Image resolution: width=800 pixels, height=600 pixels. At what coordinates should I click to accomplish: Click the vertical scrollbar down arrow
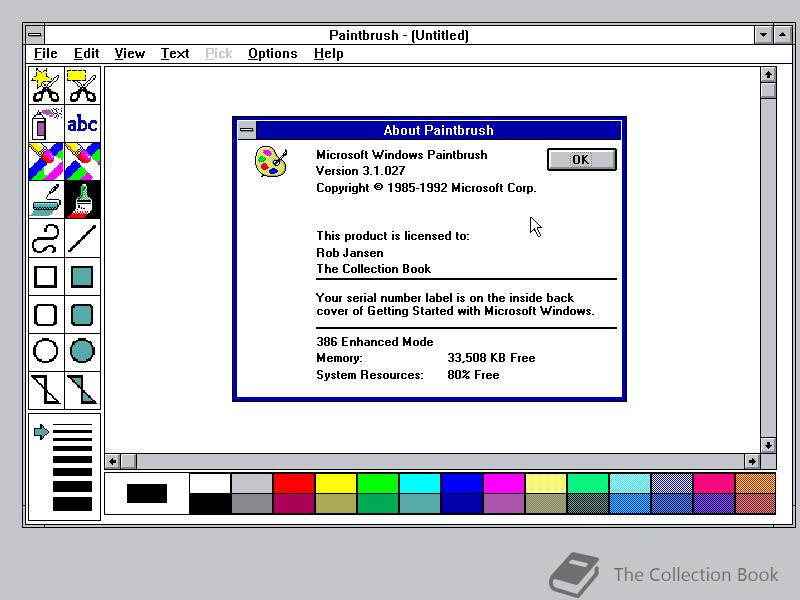click(x=768, y=445)
